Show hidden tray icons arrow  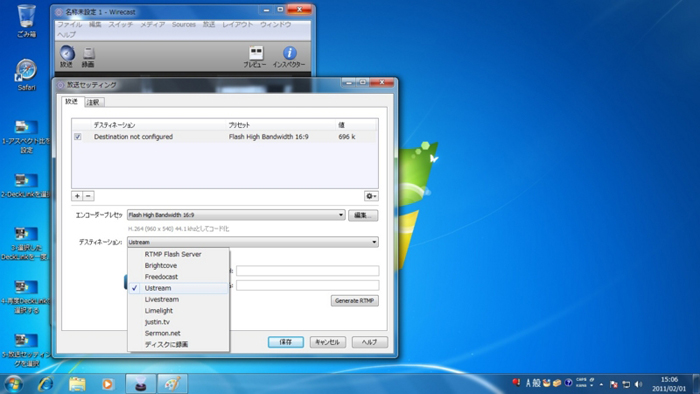coord(601,384)
